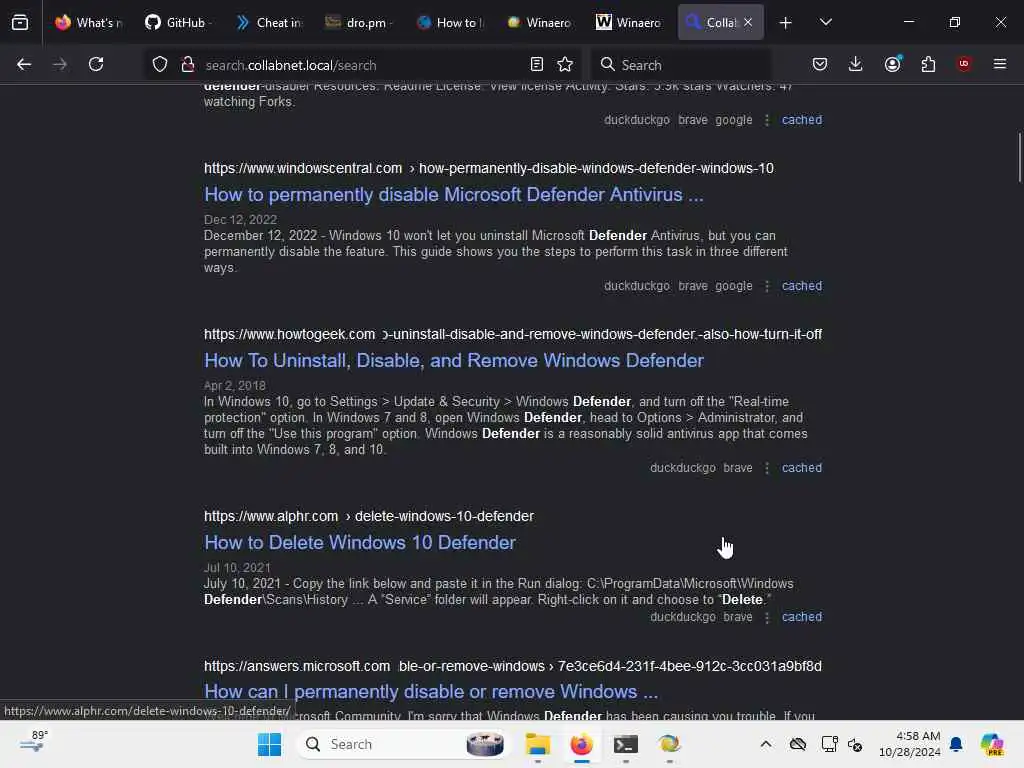
Task: Switch to the dro.pm tab
Action: [x=359, y=22]
